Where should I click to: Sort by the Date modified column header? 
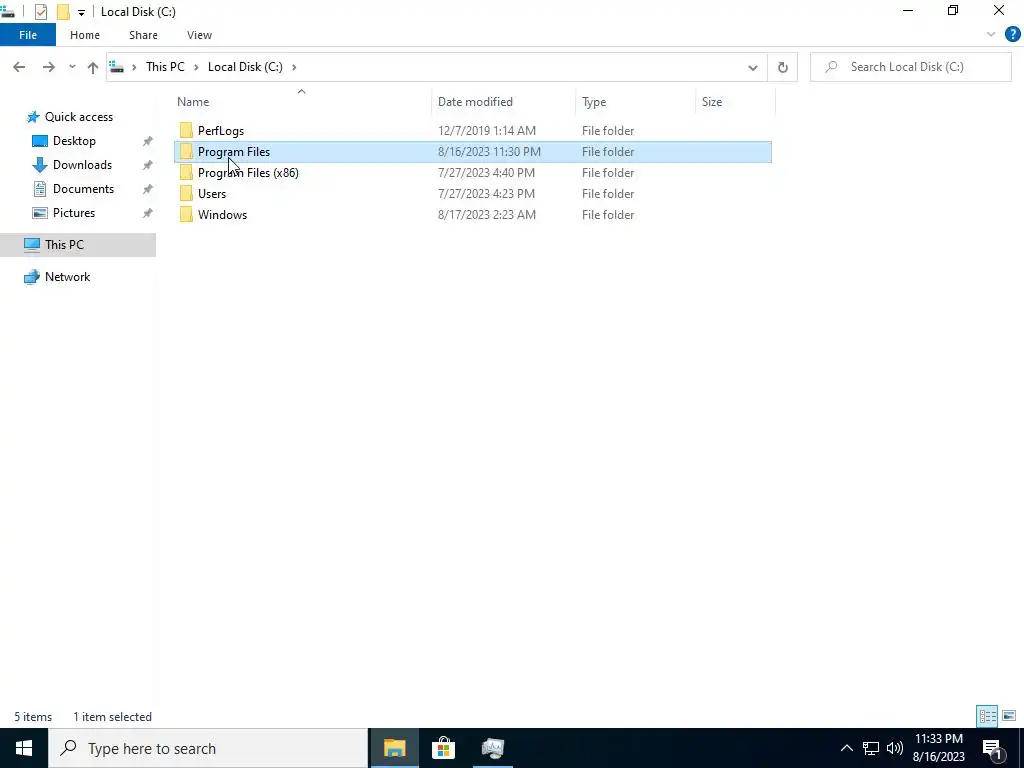504,102
